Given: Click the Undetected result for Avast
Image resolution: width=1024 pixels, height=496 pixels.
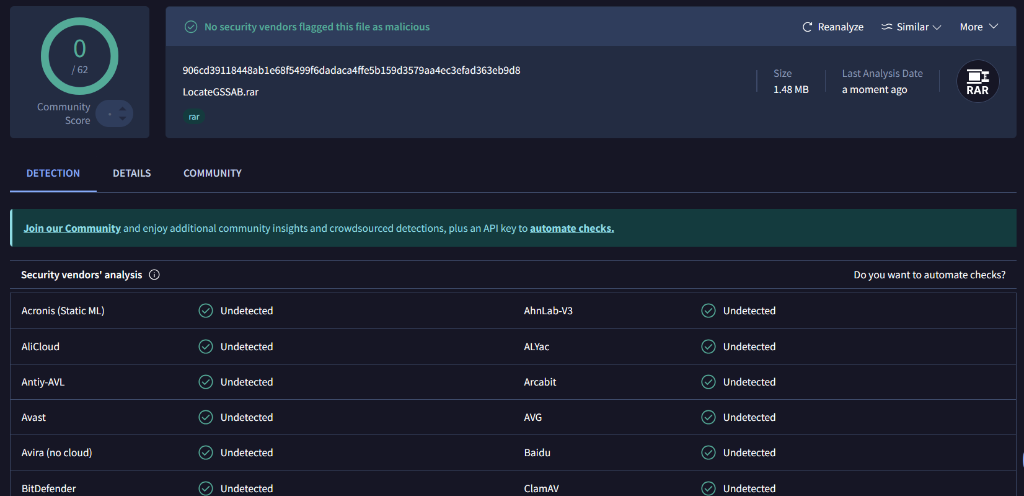Looking at the screenshot, I should tap(247, 417).
